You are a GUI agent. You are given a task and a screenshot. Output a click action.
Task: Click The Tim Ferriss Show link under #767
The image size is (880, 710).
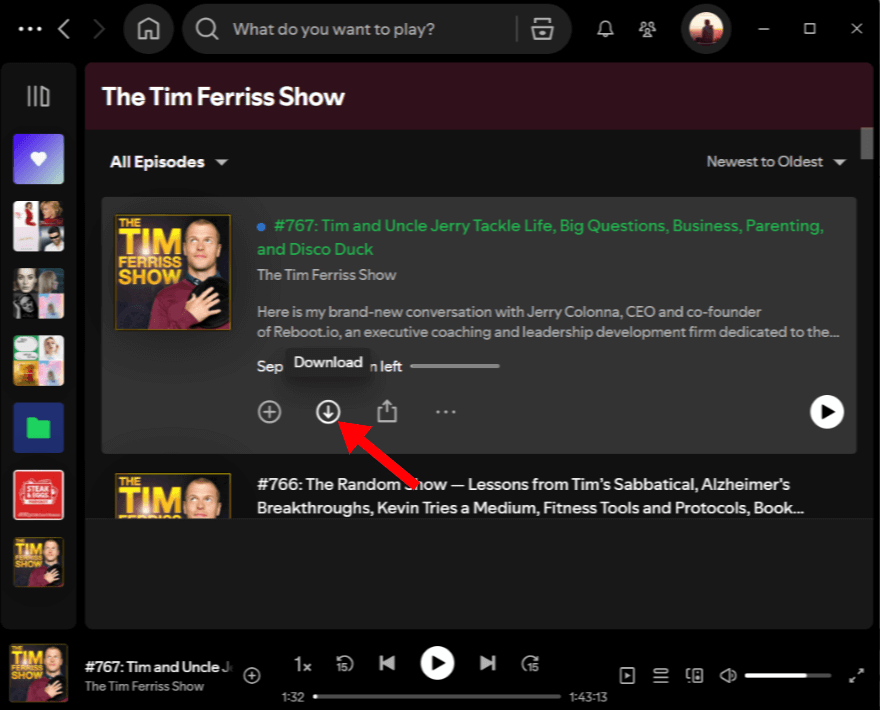(x=327, y=275)
